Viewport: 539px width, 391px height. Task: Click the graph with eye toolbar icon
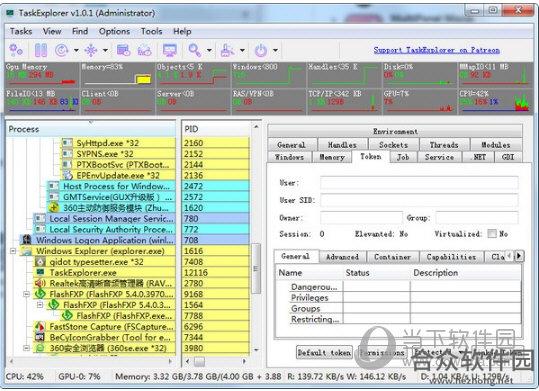click(144, 50)
